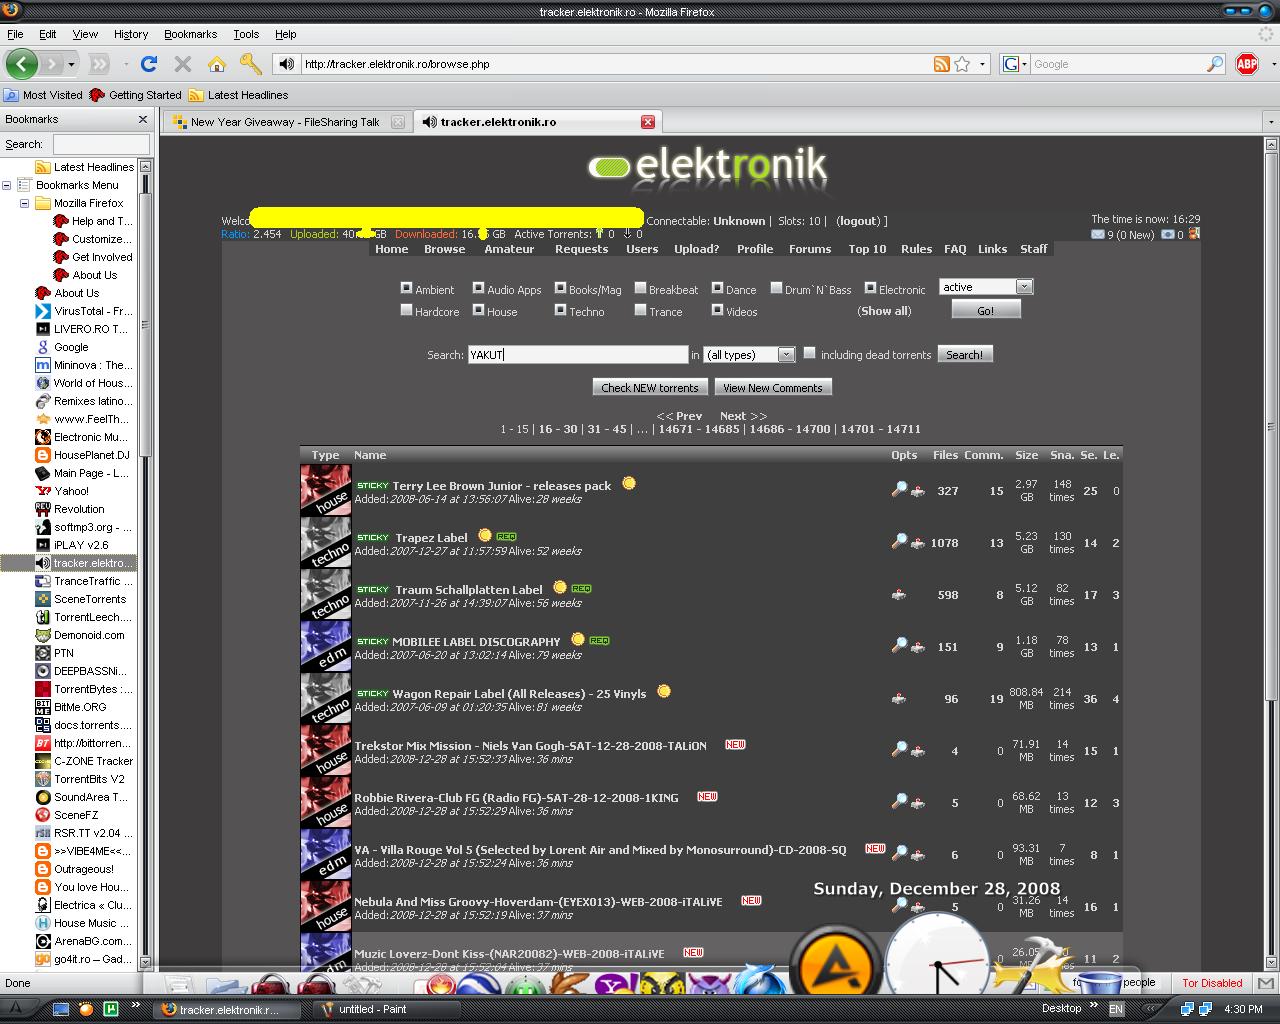The width and height of the screenshot is (1280, 1024).
Task: Click the Go! button
Action: [x=986, y=310]
